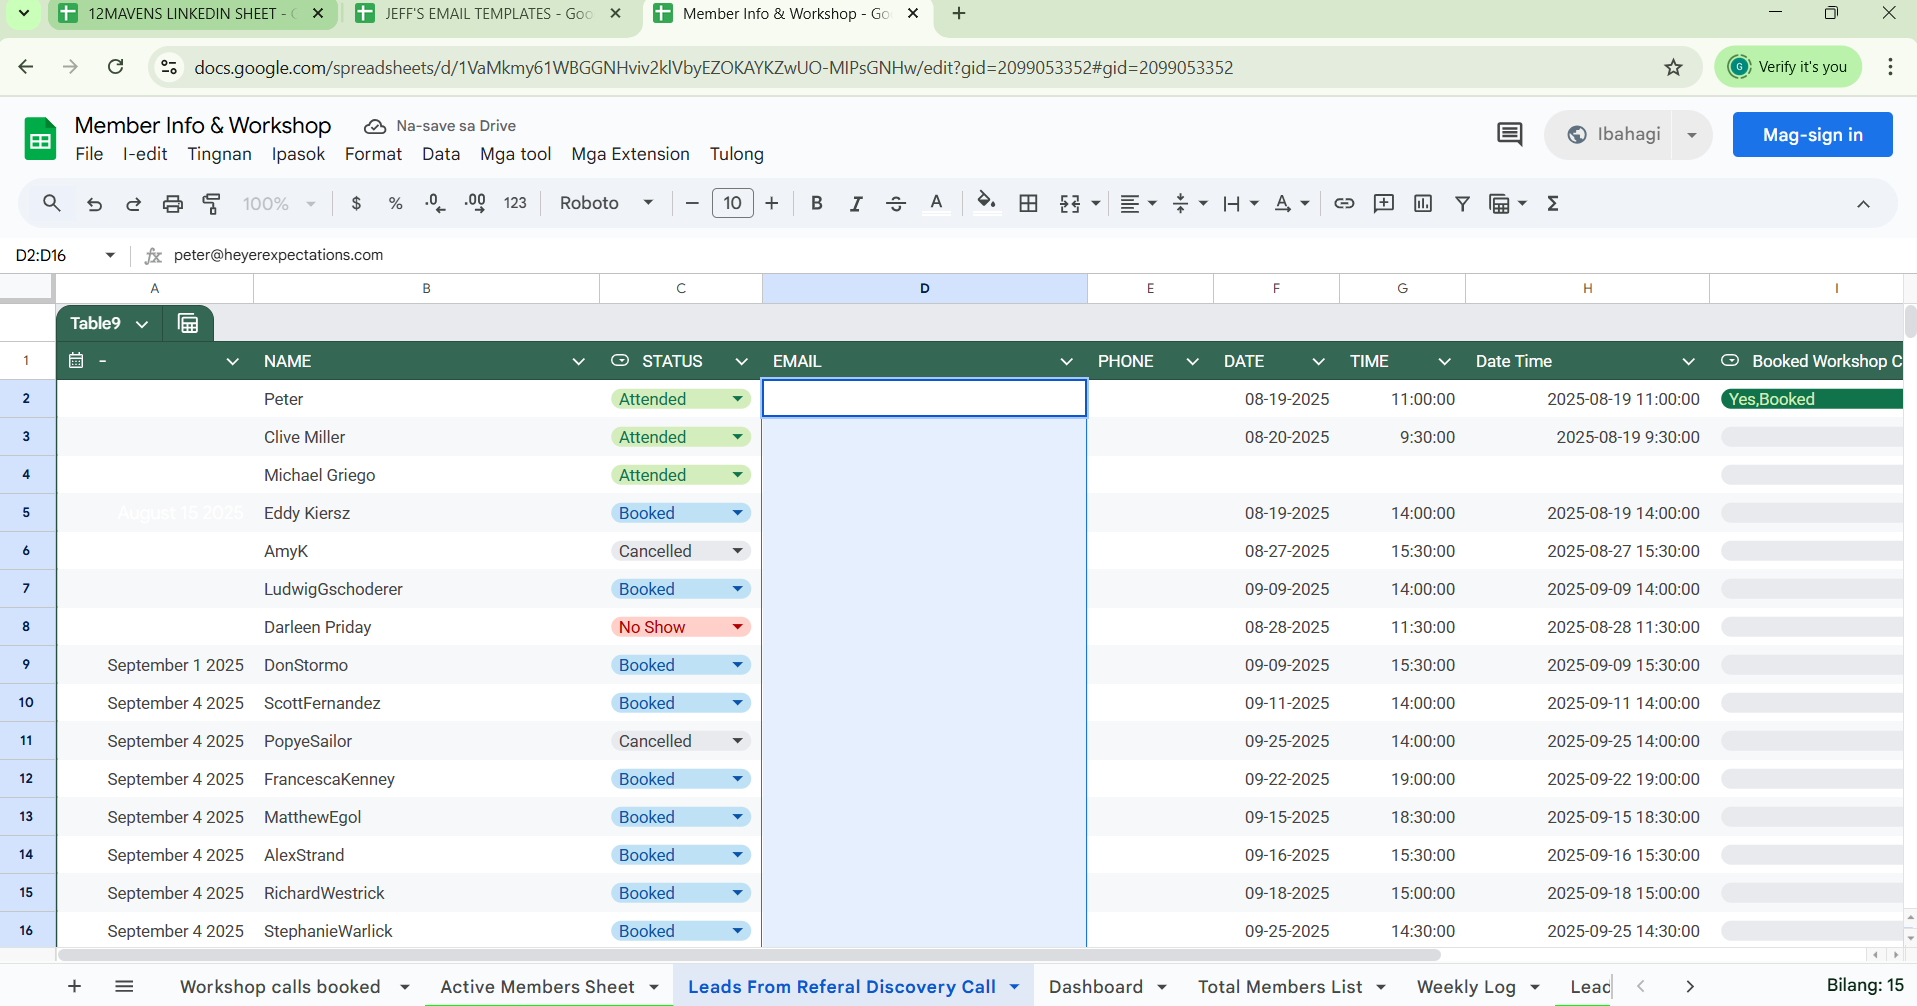The width and height of the screenshot is (1917, 1006).
Task: Open the borders tool in toolbar
Action: click(1028, 204)
